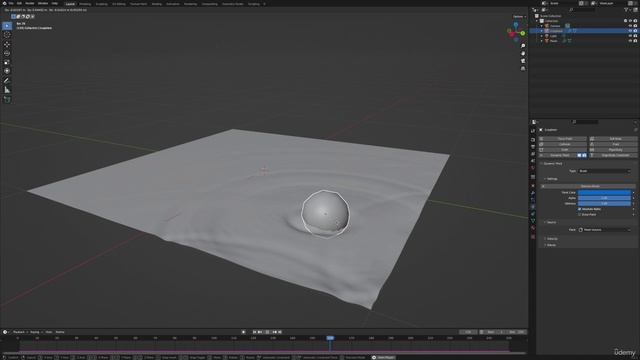Open the View Layer properties tab
This screenshot has width=640, height=360.
[533, 154]
